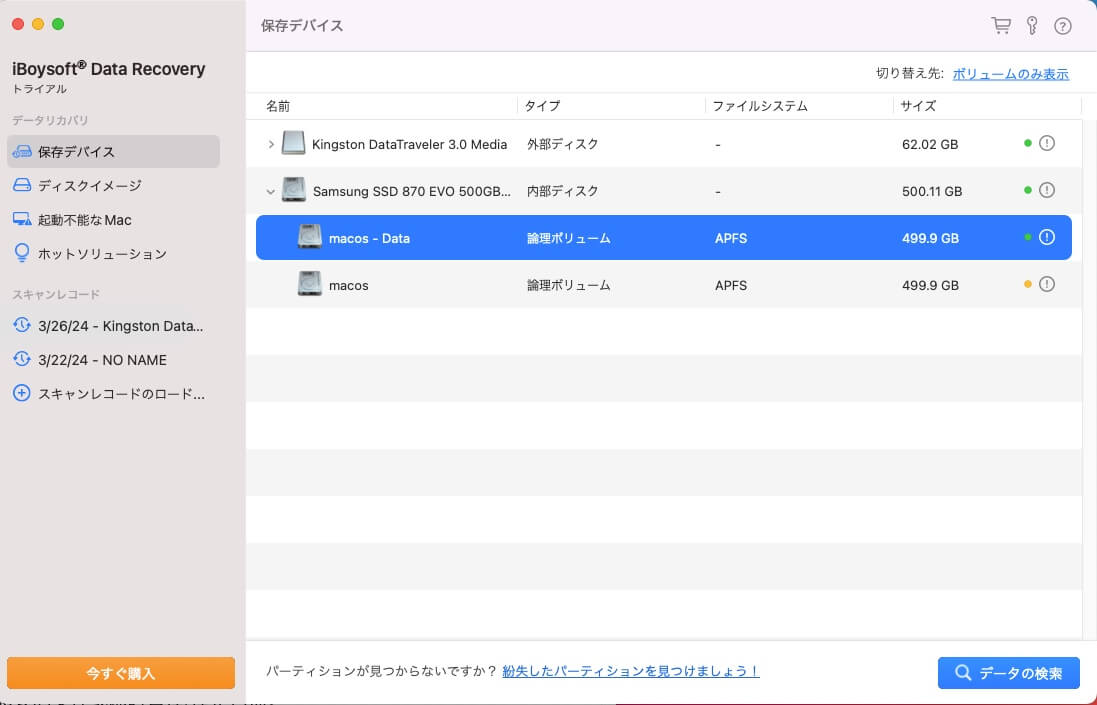Open the 3/26/24 Kingston scan record
The image size is (1097, 705).
[110, 326]
